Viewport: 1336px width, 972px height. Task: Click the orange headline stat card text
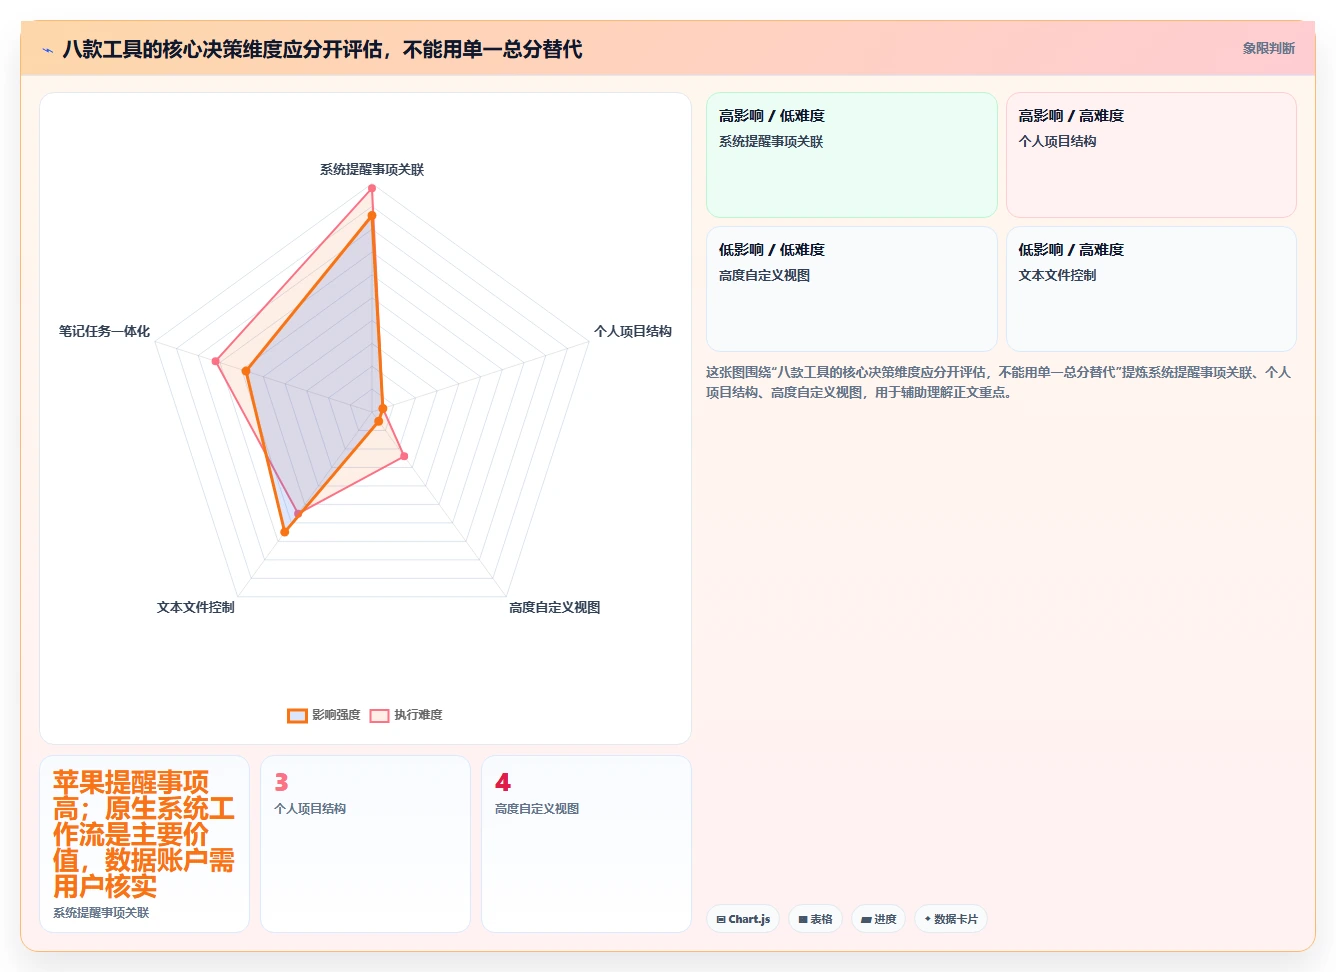pos(143,834)
